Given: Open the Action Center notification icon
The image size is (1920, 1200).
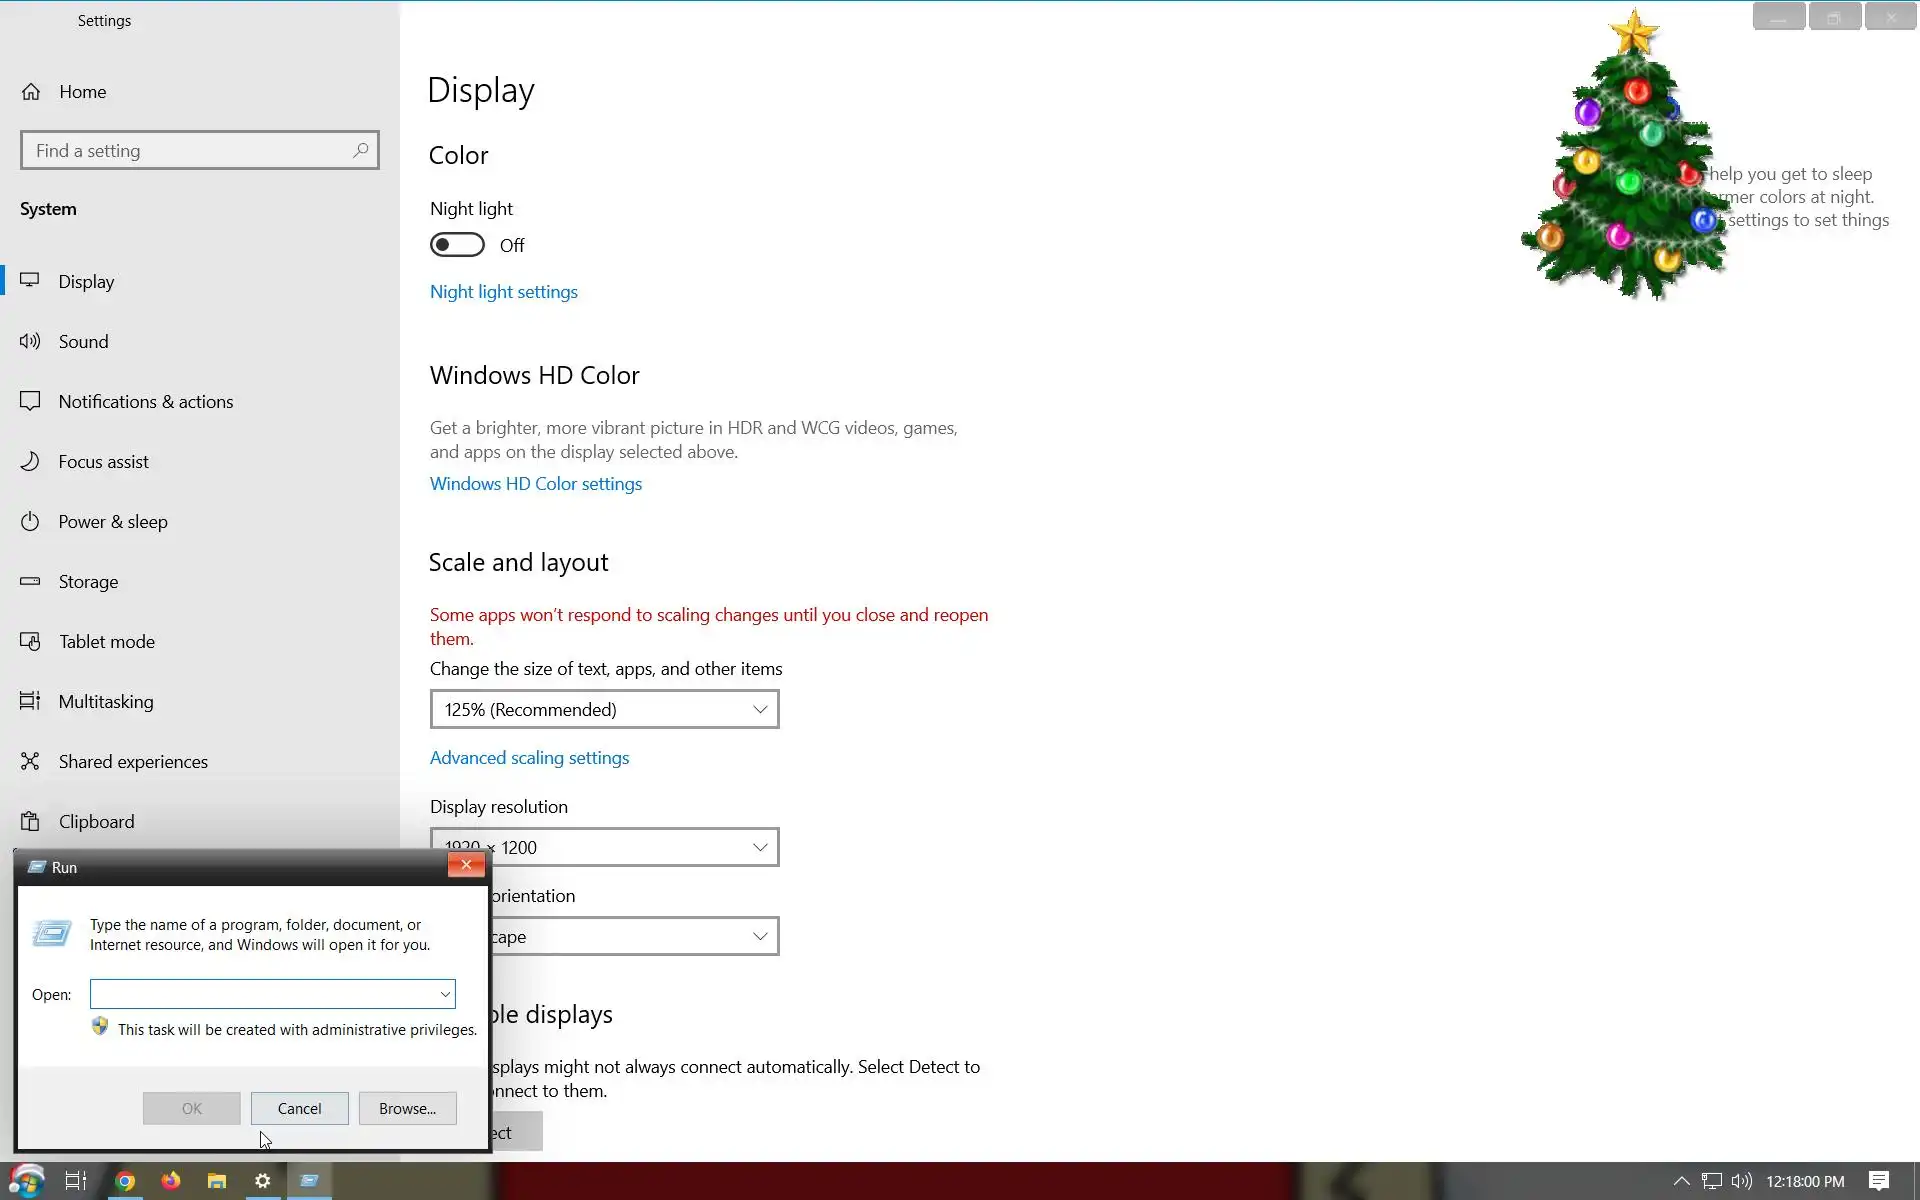Looking at the screenshot, I should 1879,1181.
